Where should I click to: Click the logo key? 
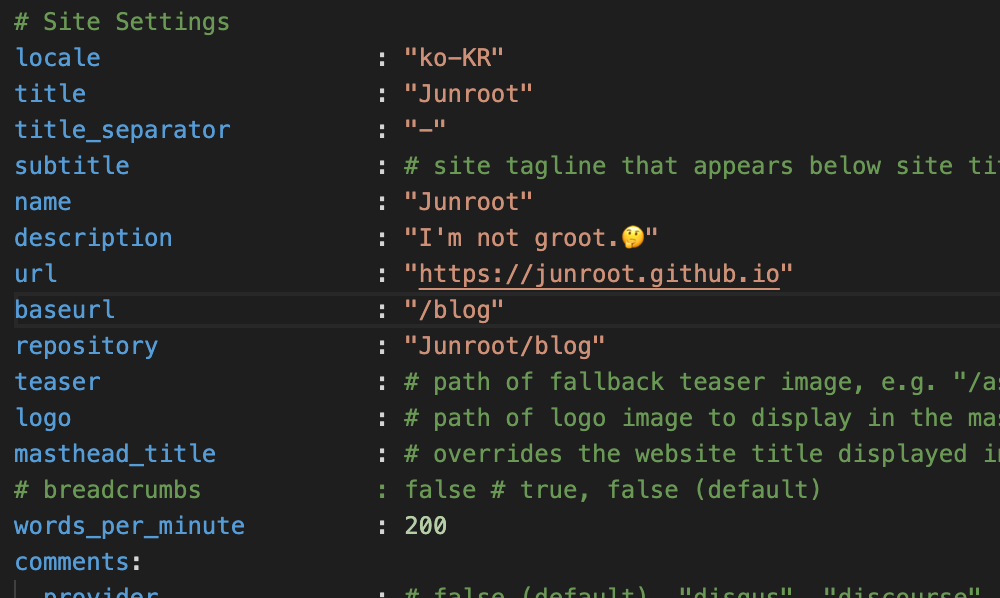[x=43, y=418]
